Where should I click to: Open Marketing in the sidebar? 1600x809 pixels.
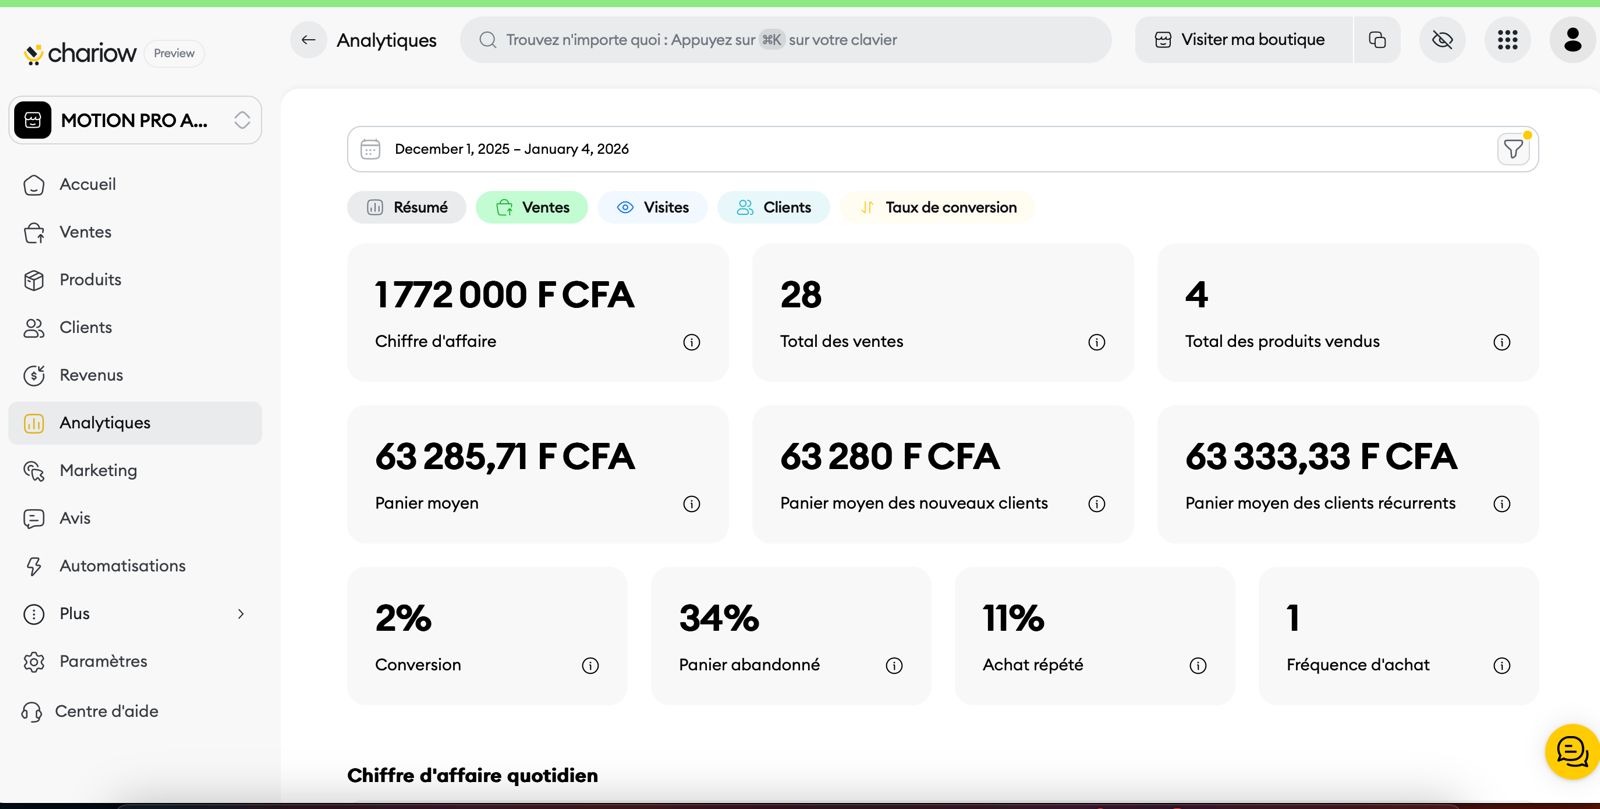pos(135,471)
